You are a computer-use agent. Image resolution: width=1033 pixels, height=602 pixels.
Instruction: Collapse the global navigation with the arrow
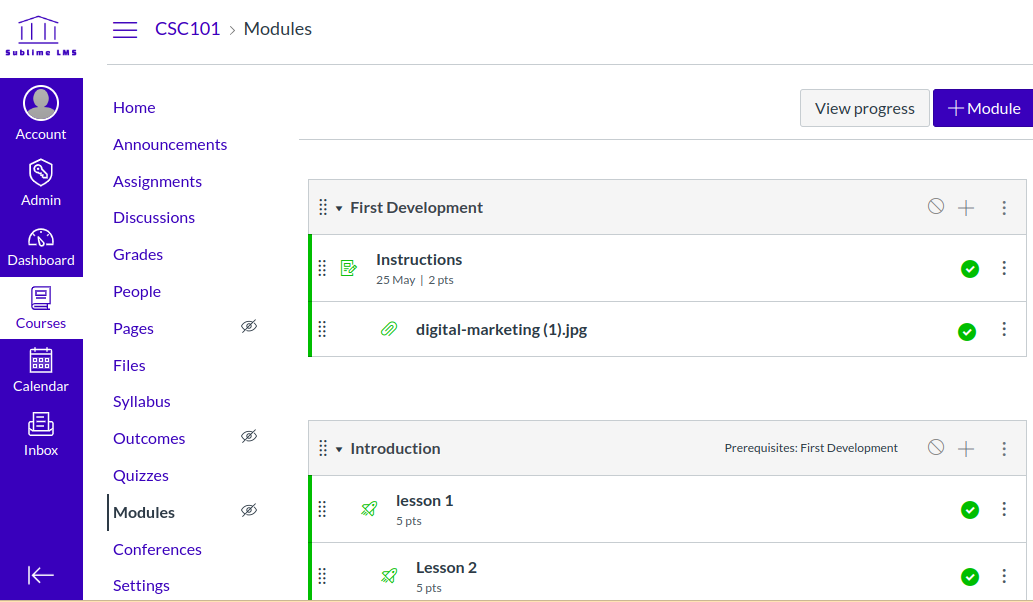41,575
